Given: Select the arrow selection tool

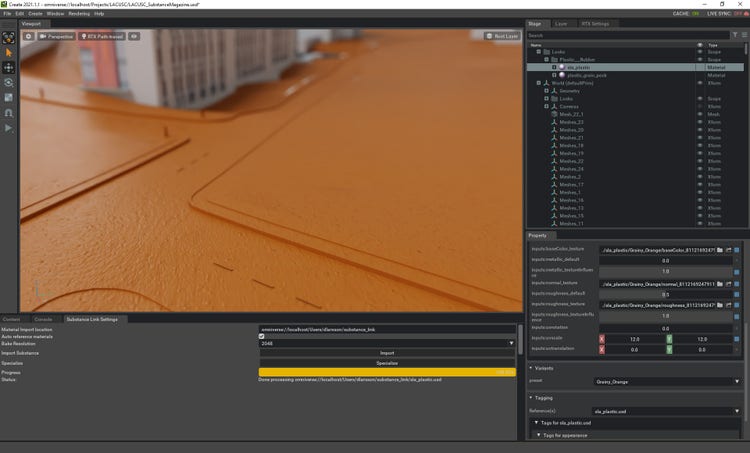Looking at the screenshot, I should coord(9,52).
